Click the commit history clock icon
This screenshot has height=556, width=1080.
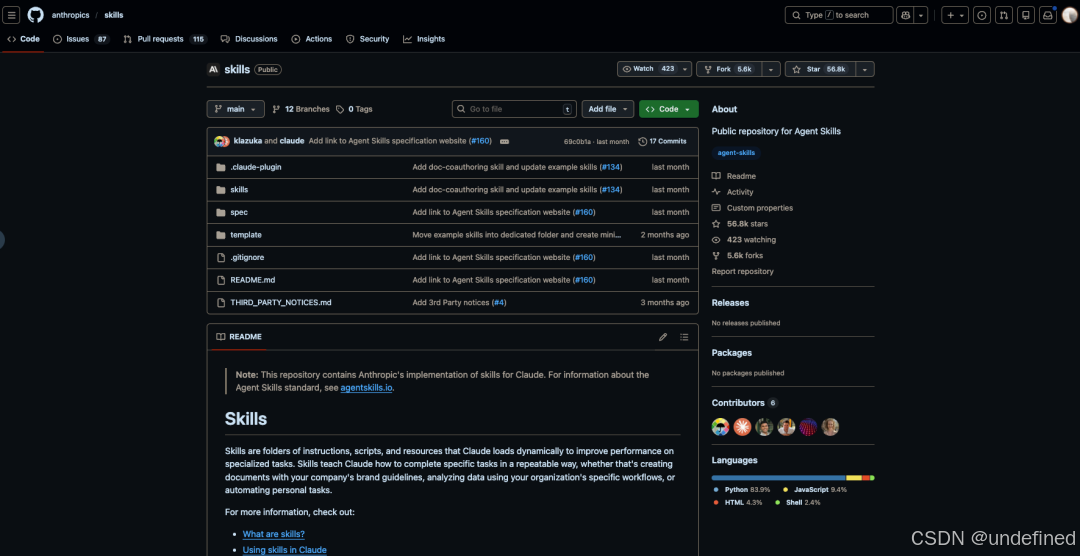click(x=643, y=141)
